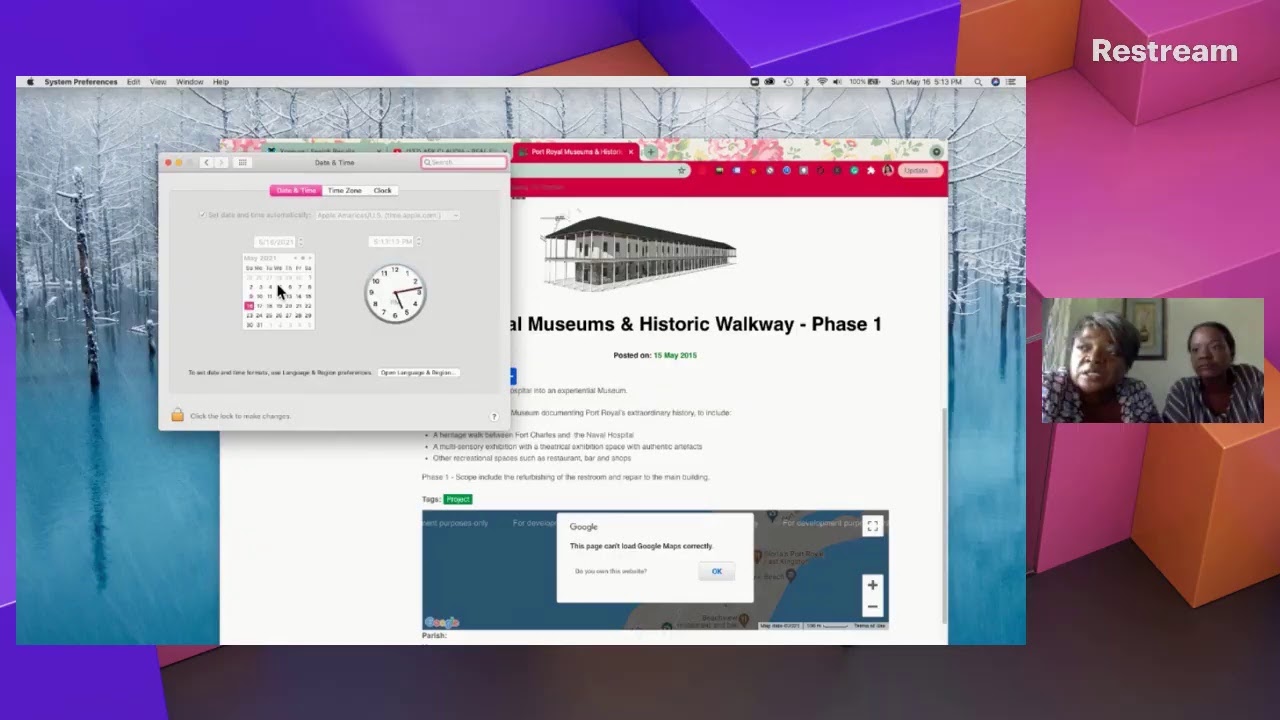1280x720 pixels.
Task: Close the Port Royal Museums tab
Action: [630, 152]
